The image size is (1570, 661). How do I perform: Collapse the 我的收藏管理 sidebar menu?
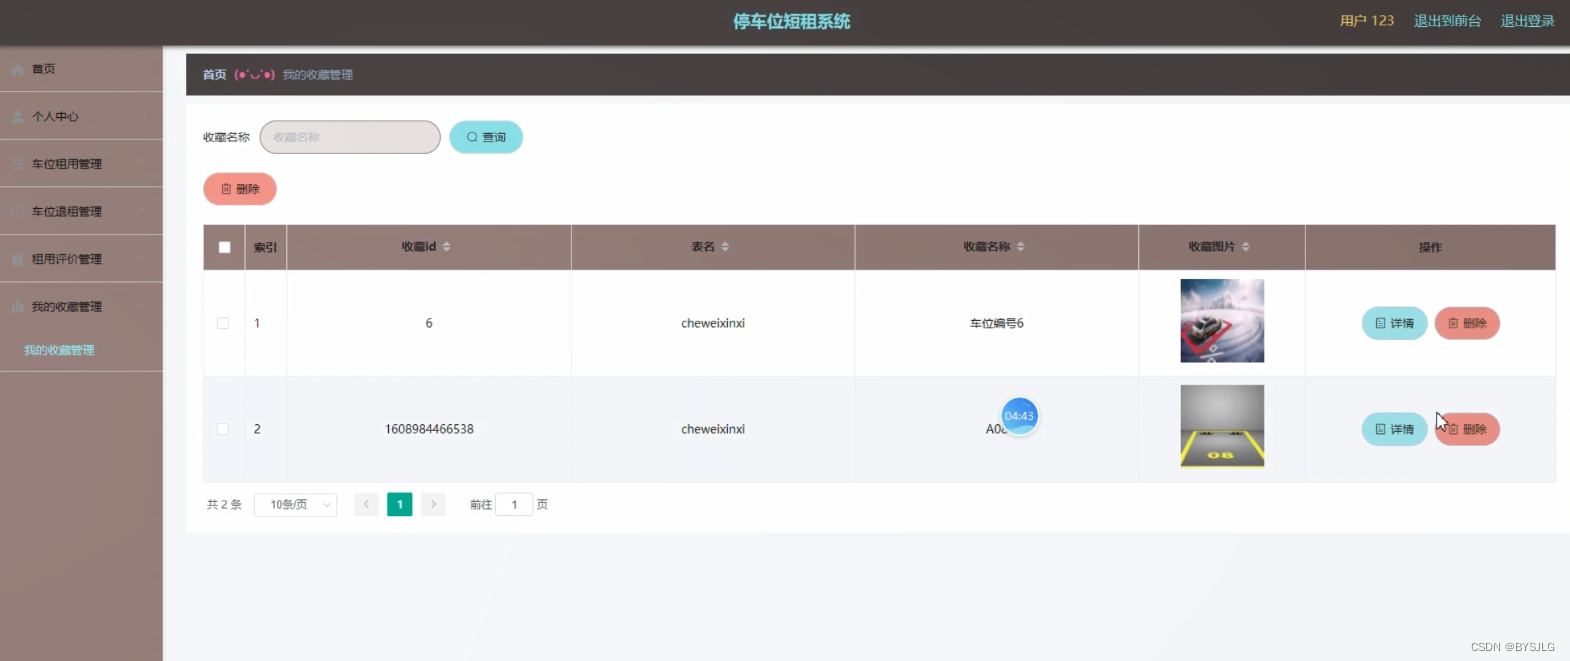point(142,307)
